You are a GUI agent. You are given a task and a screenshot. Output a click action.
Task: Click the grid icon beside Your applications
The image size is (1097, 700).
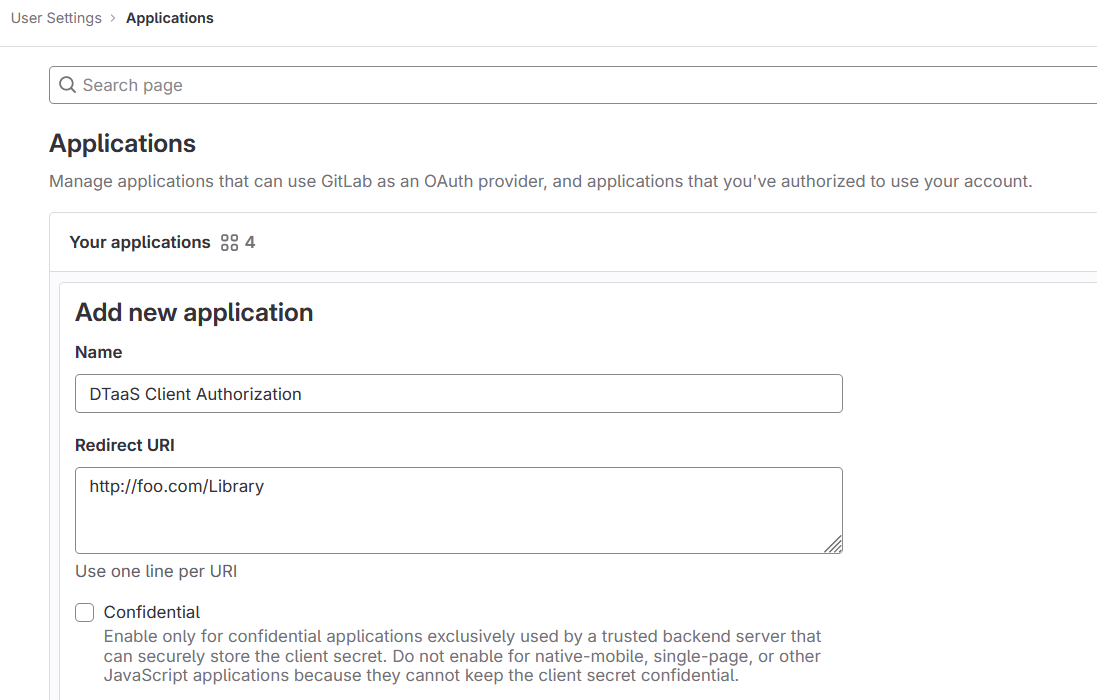(x=230, y=242)
